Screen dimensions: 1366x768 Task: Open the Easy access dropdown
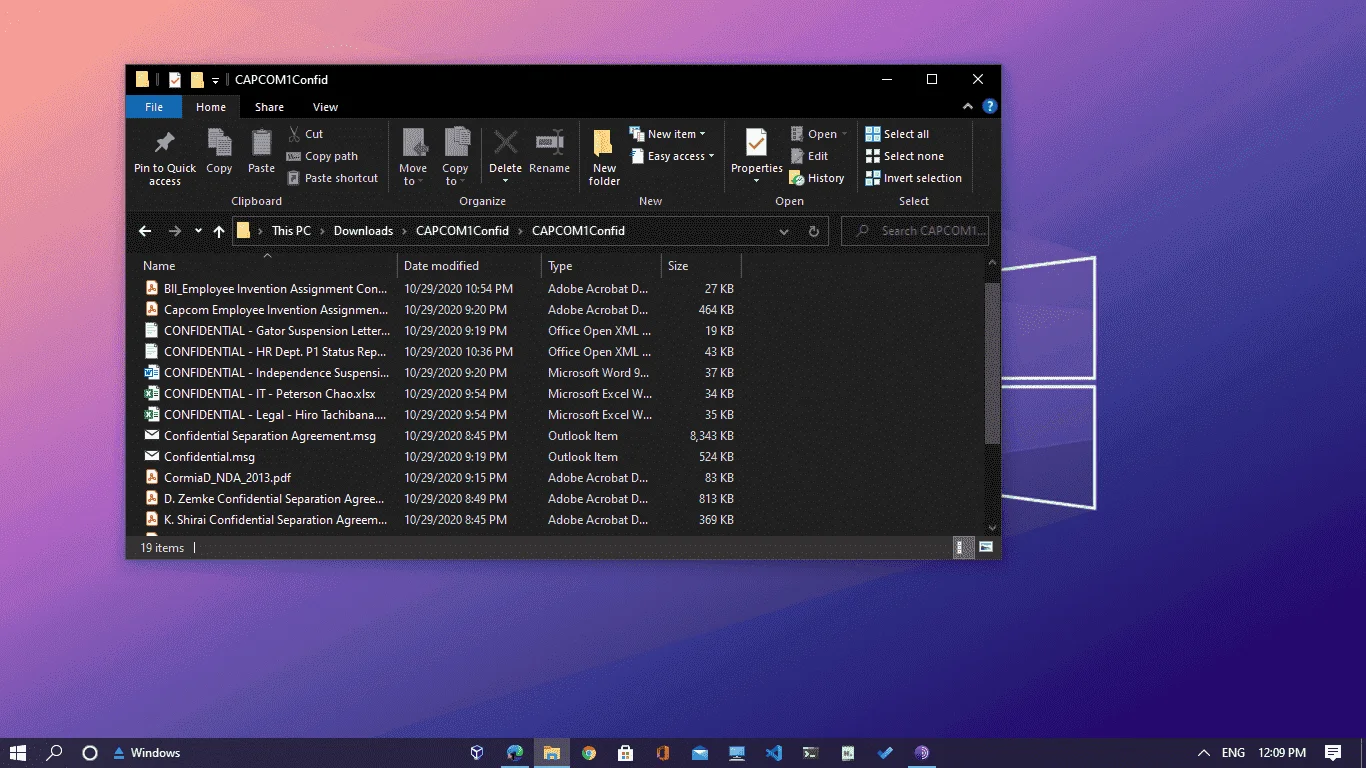pos(673,156)
